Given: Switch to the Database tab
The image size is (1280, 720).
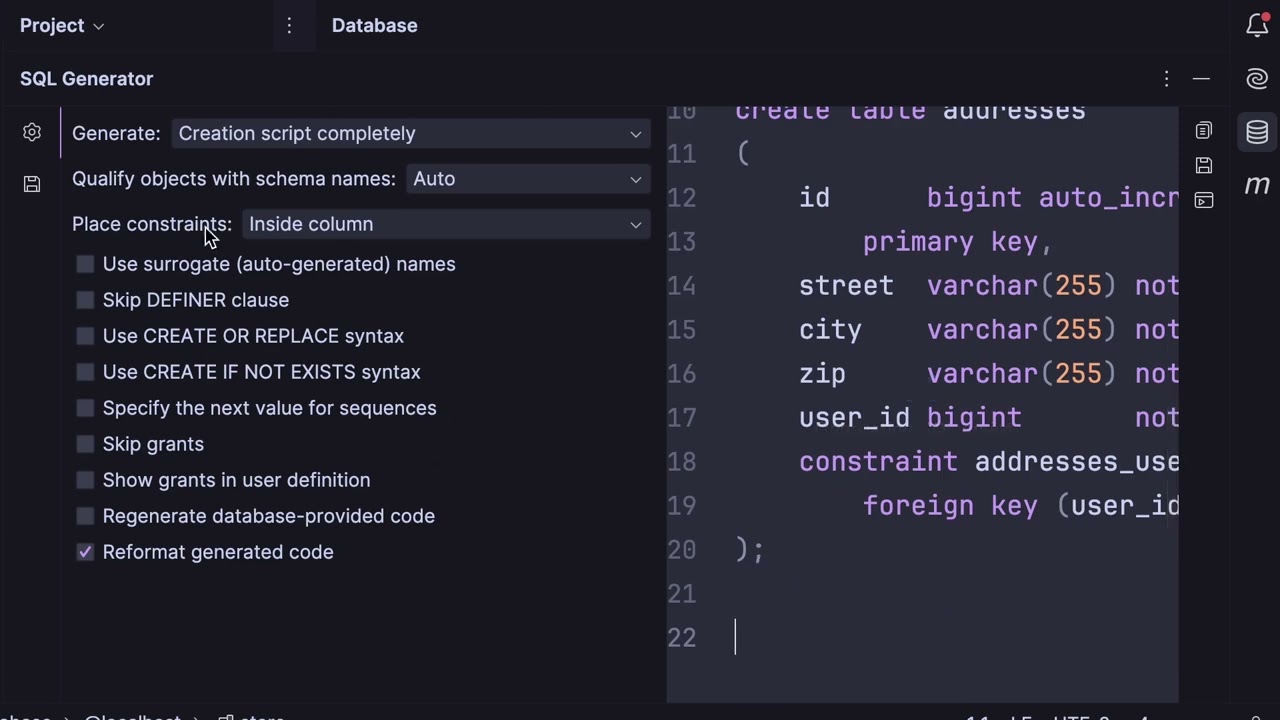Looking at the screenshot, I should (x=375, y=26).
